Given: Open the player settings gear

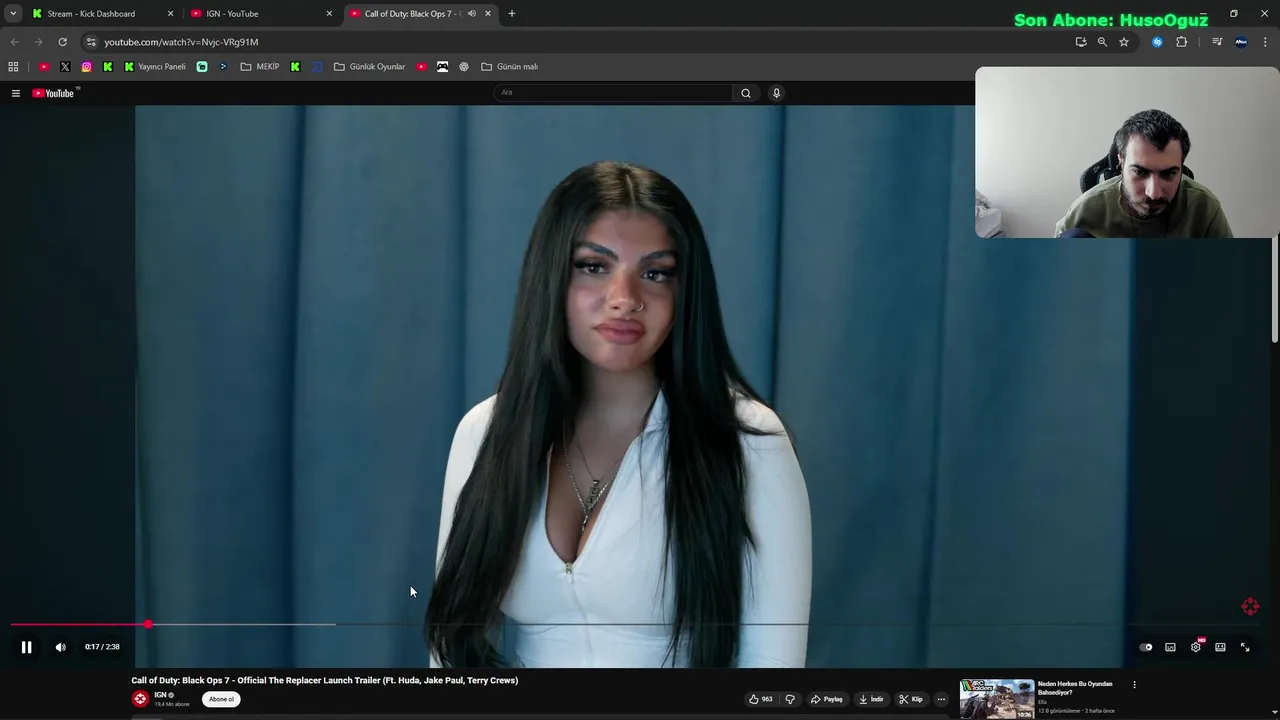Looking at the screenshot, I should 1195,647.
